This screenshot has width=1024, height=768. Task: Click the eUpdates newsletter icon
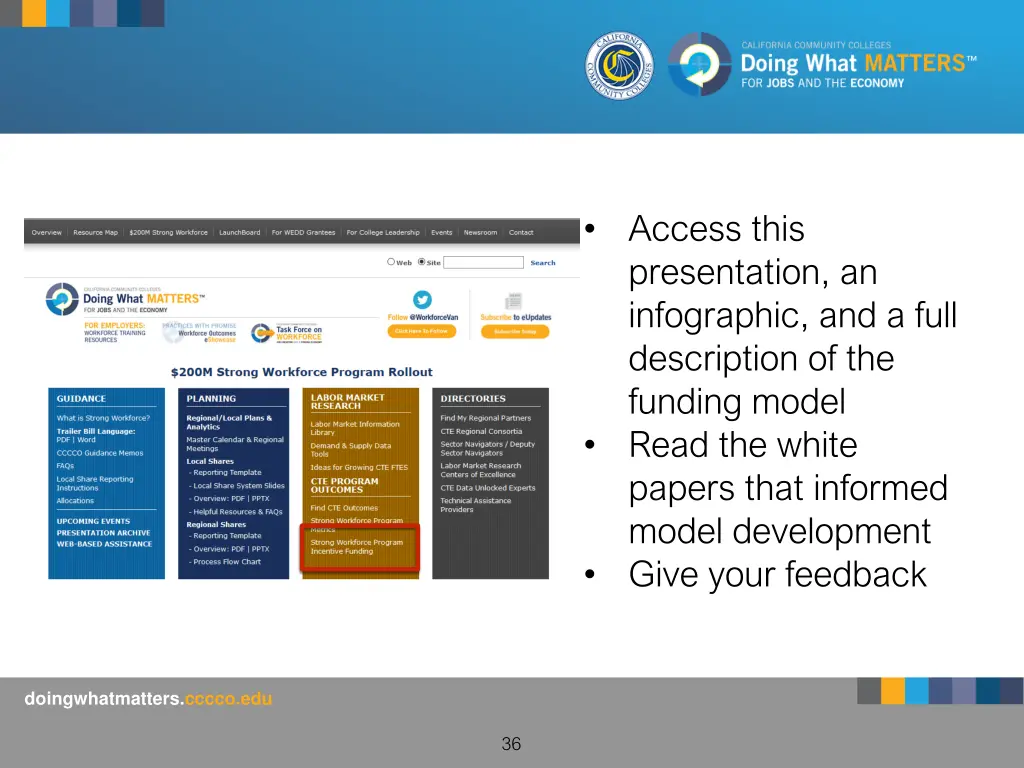click(x=514, y=301)
